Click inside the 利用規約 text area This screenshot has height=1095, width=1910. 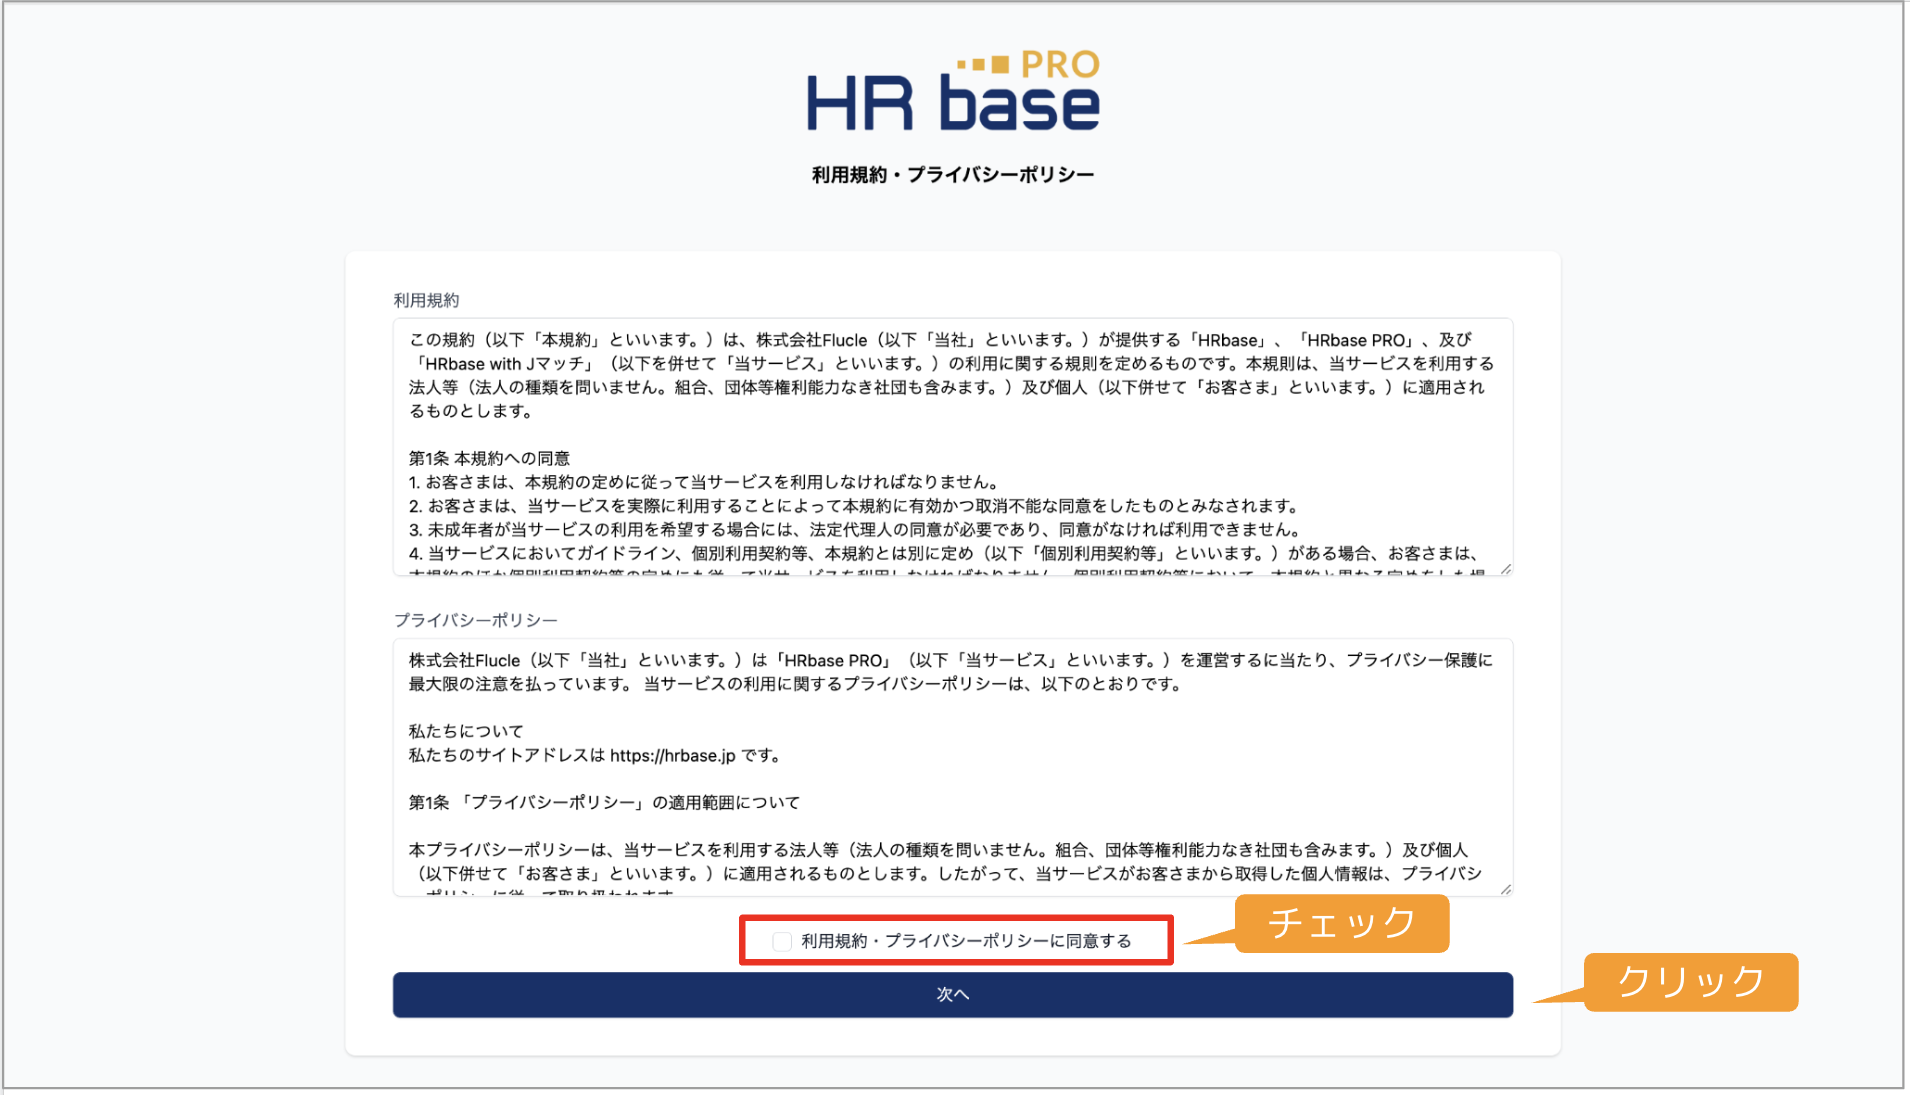tap(952, 447)
